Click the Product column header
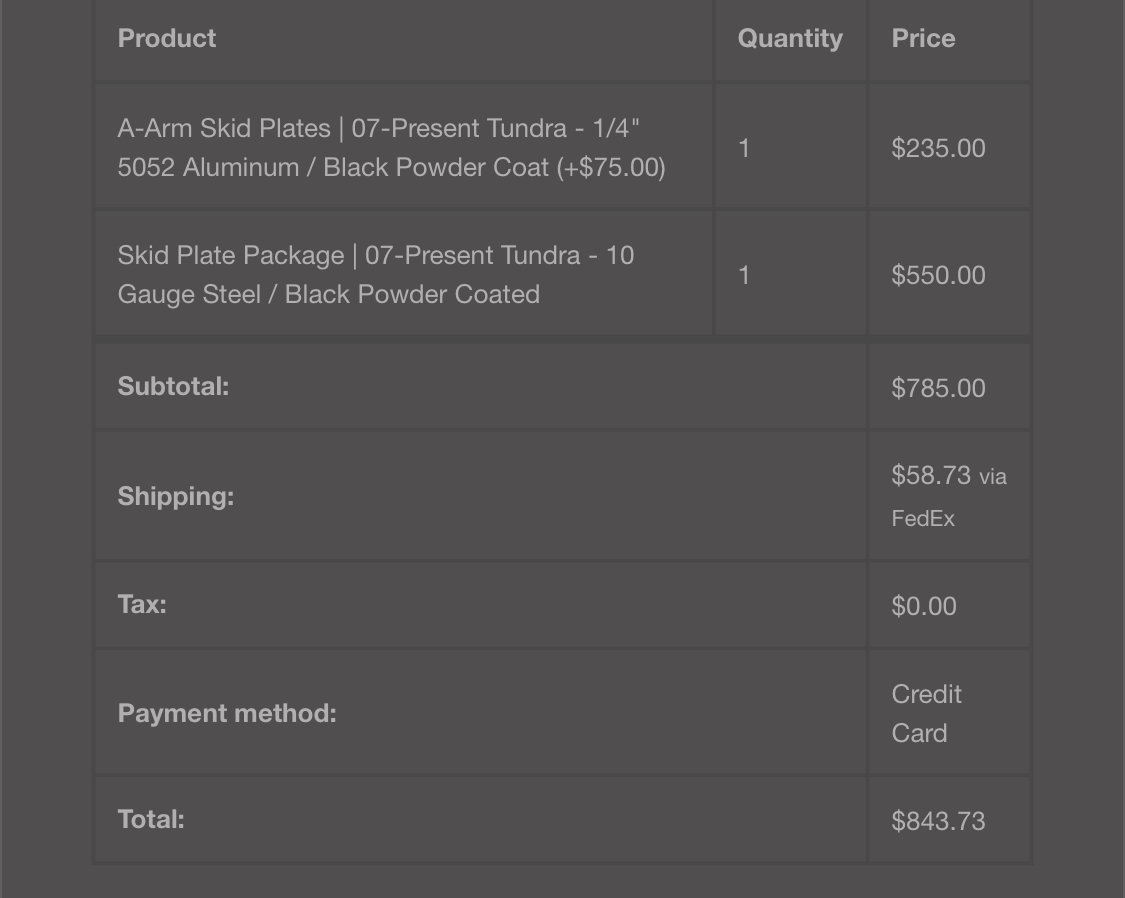The height and width of the screenshot is (898, 1125). (166, 38)
